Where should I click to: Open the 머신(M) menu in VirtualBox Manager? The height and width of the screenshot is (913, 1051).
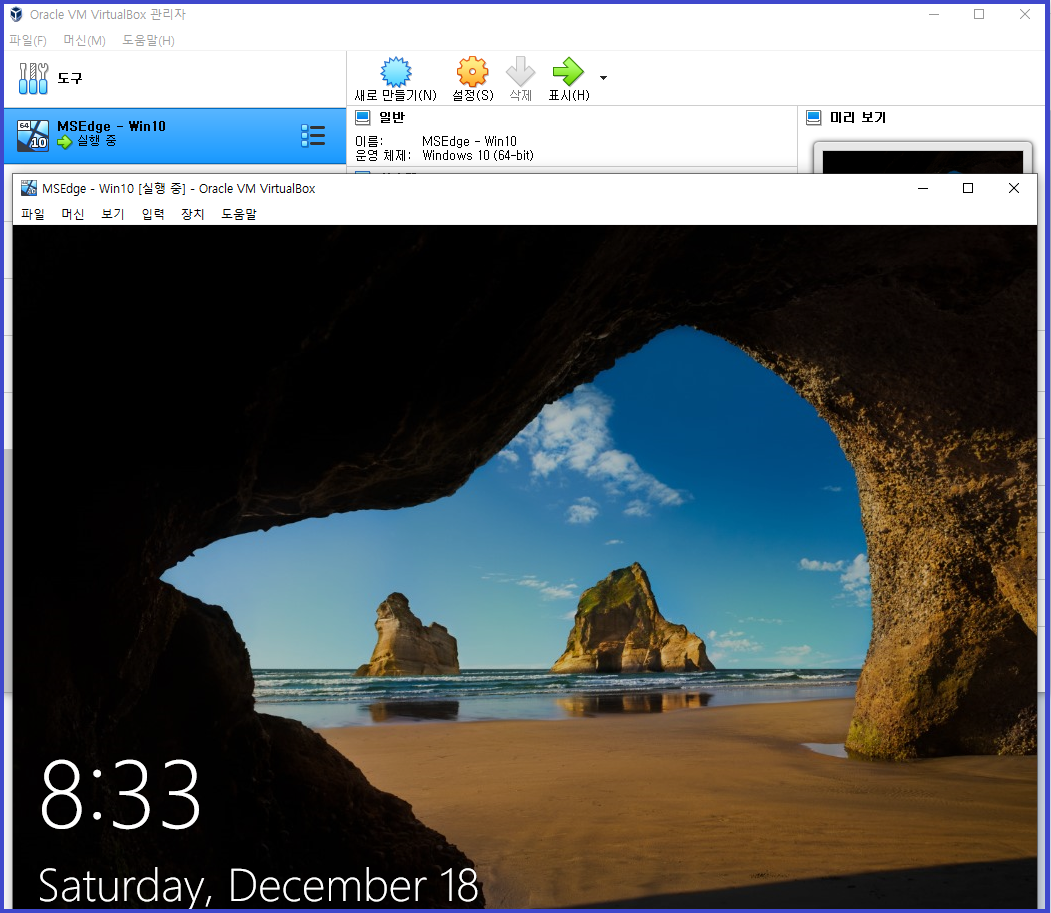point(84,40)
